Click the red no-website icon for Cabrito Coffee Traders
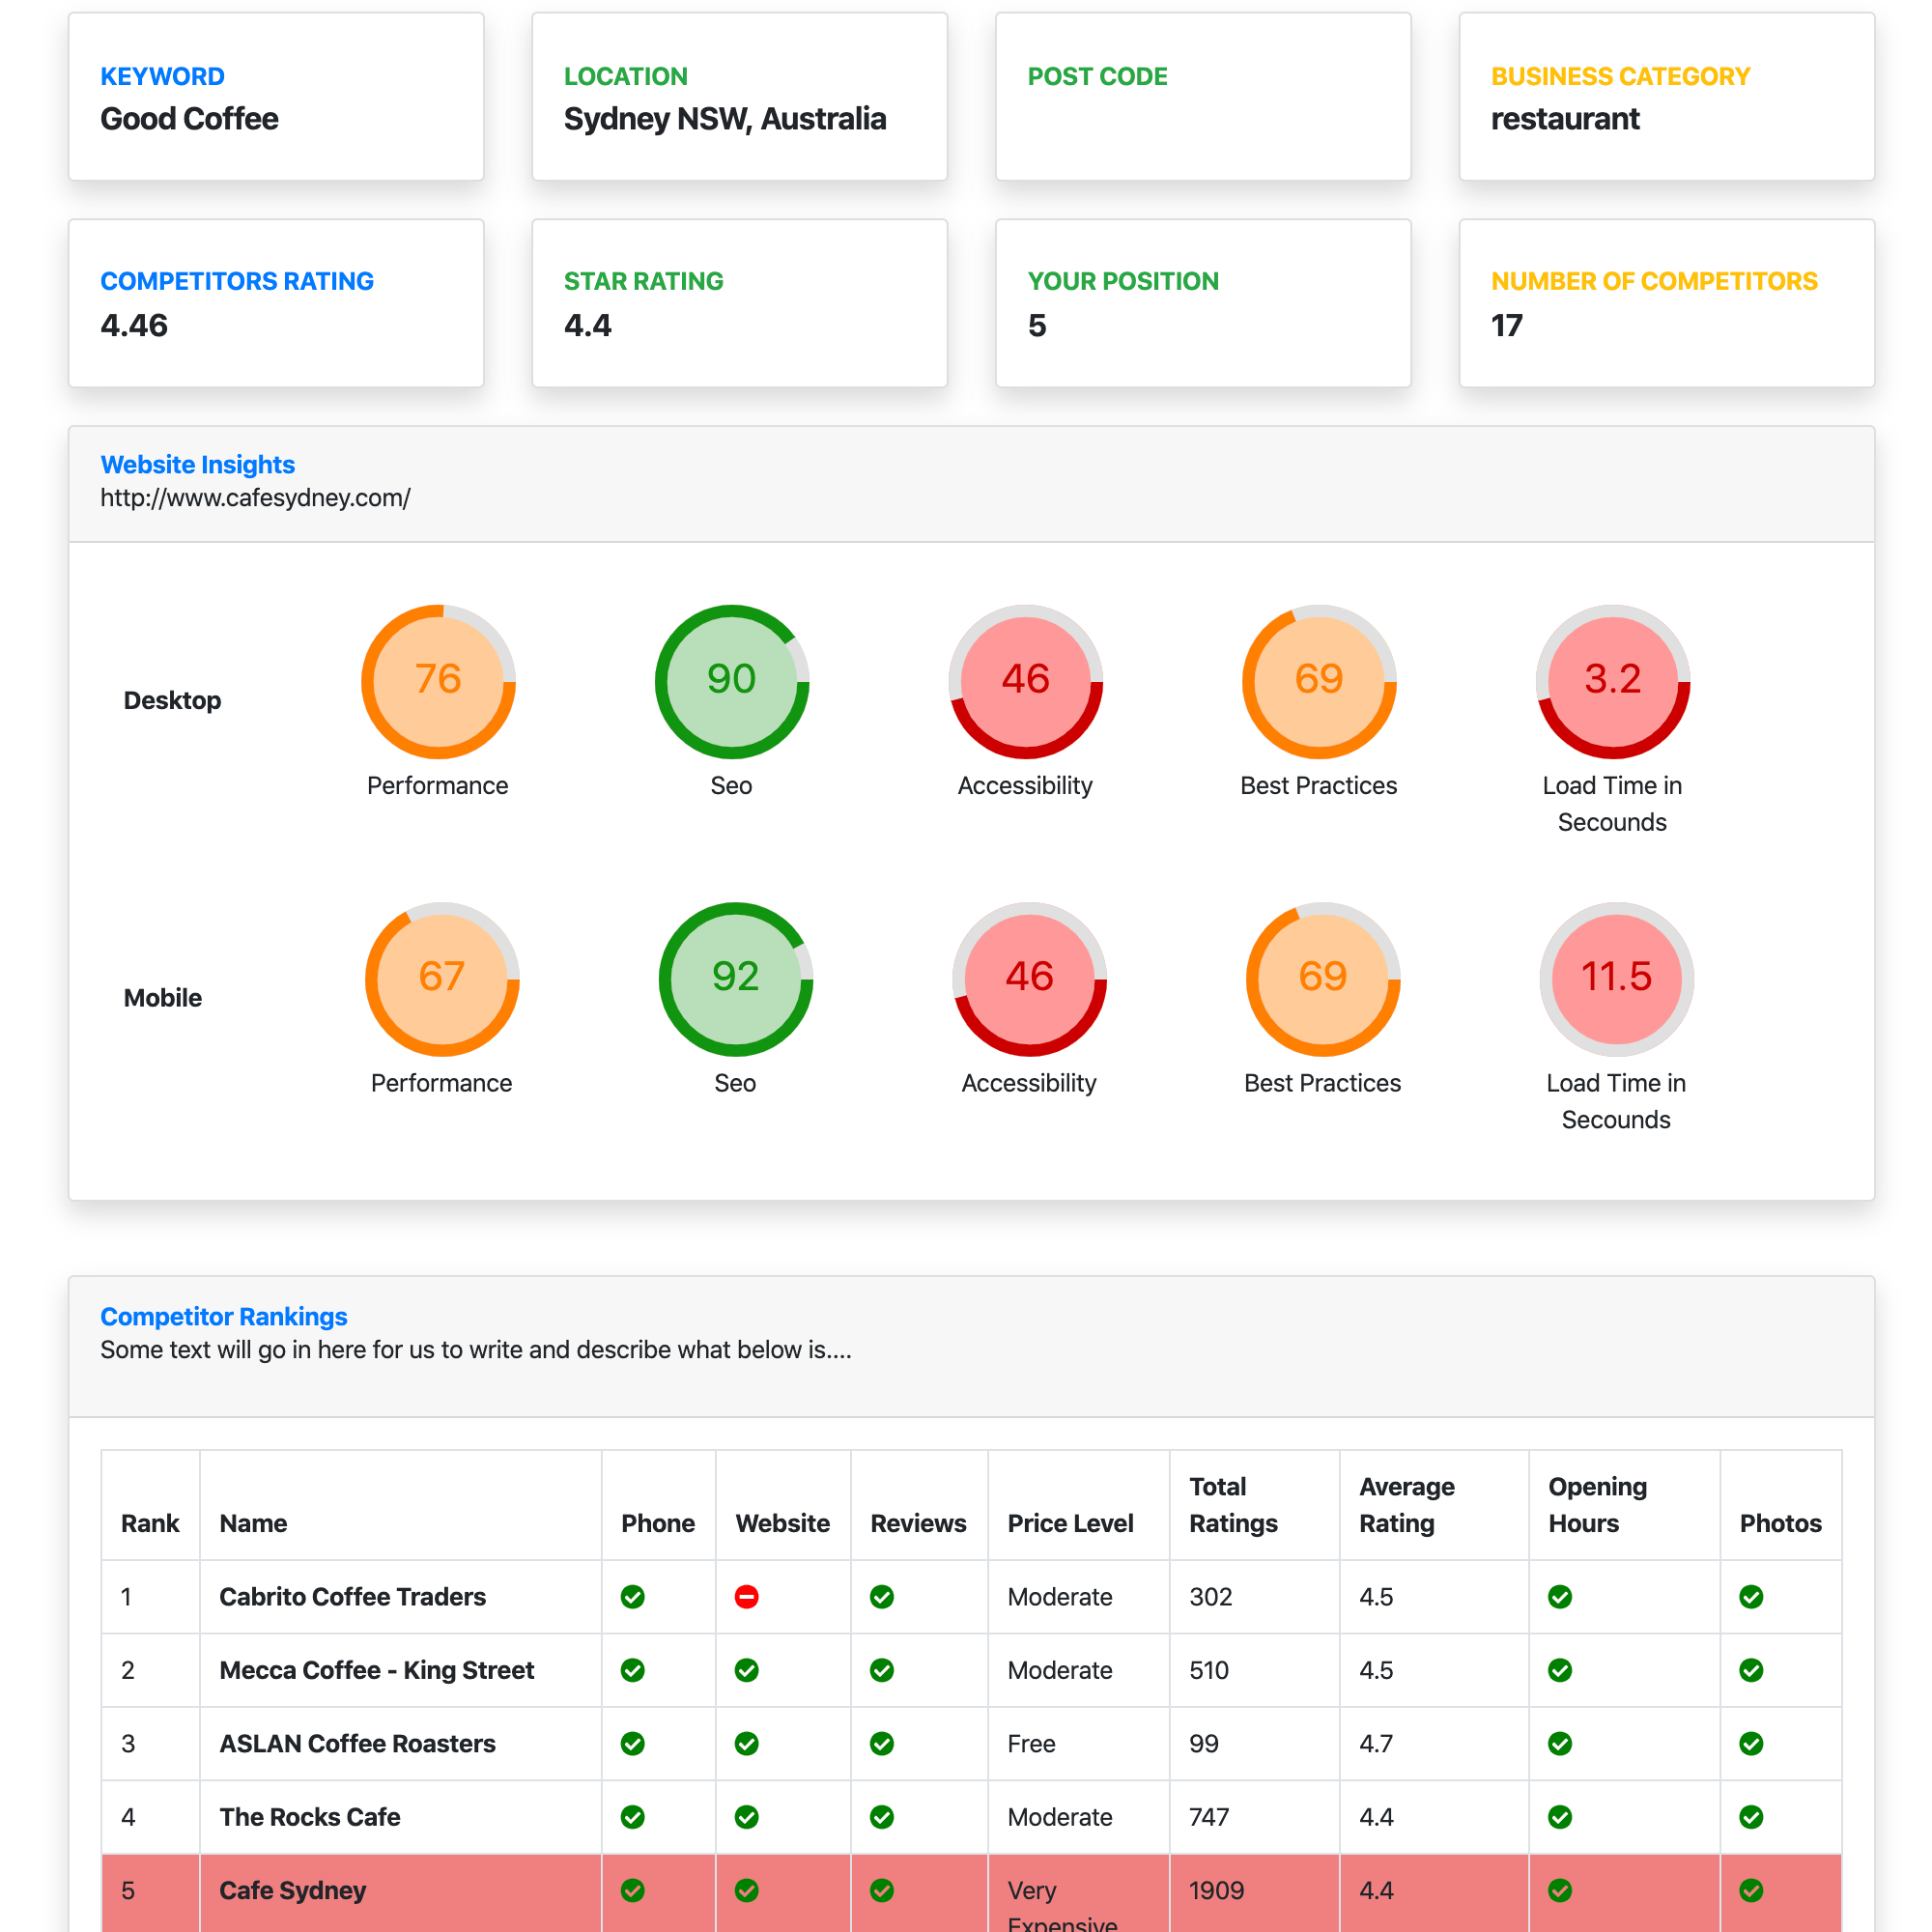 [746, 1597]
